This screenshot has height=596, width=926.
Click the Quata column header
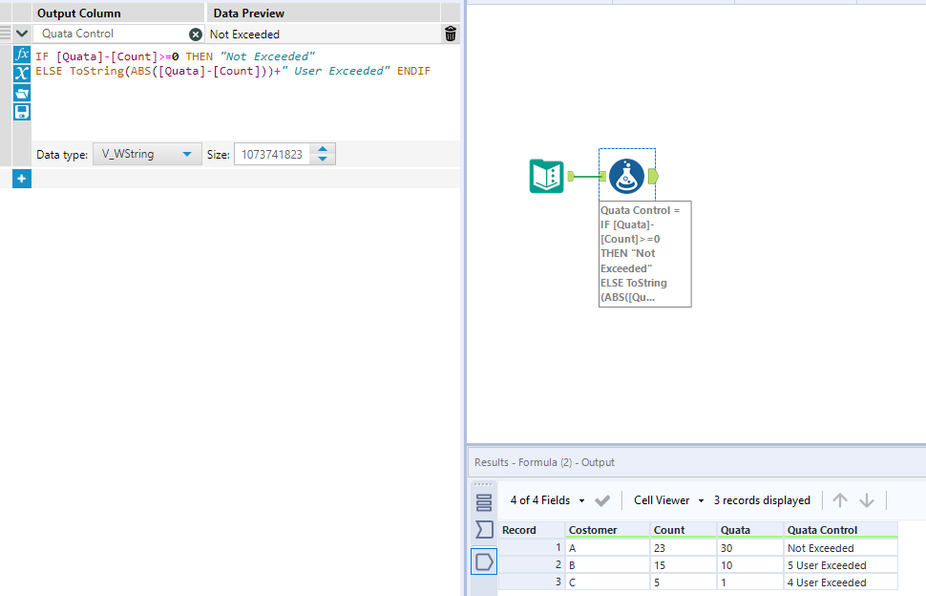750,530
